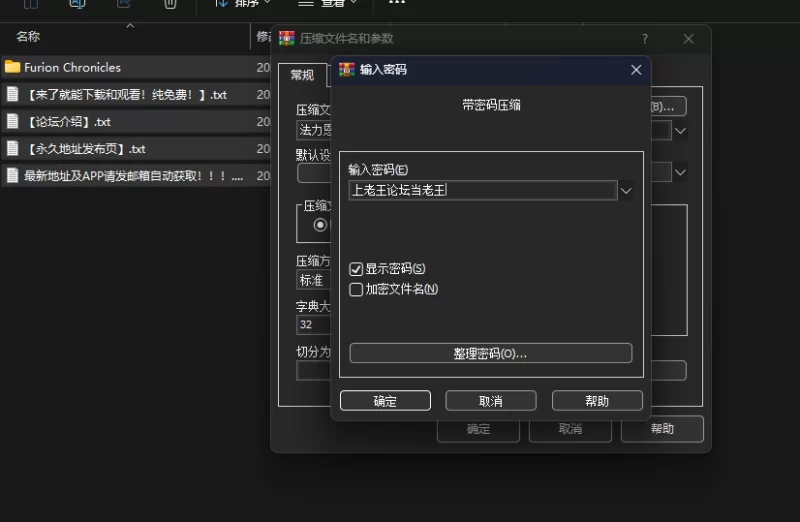Click the WinRAR icon in archive parameters title
800x522 pixels.
click(x=287, y=38)
